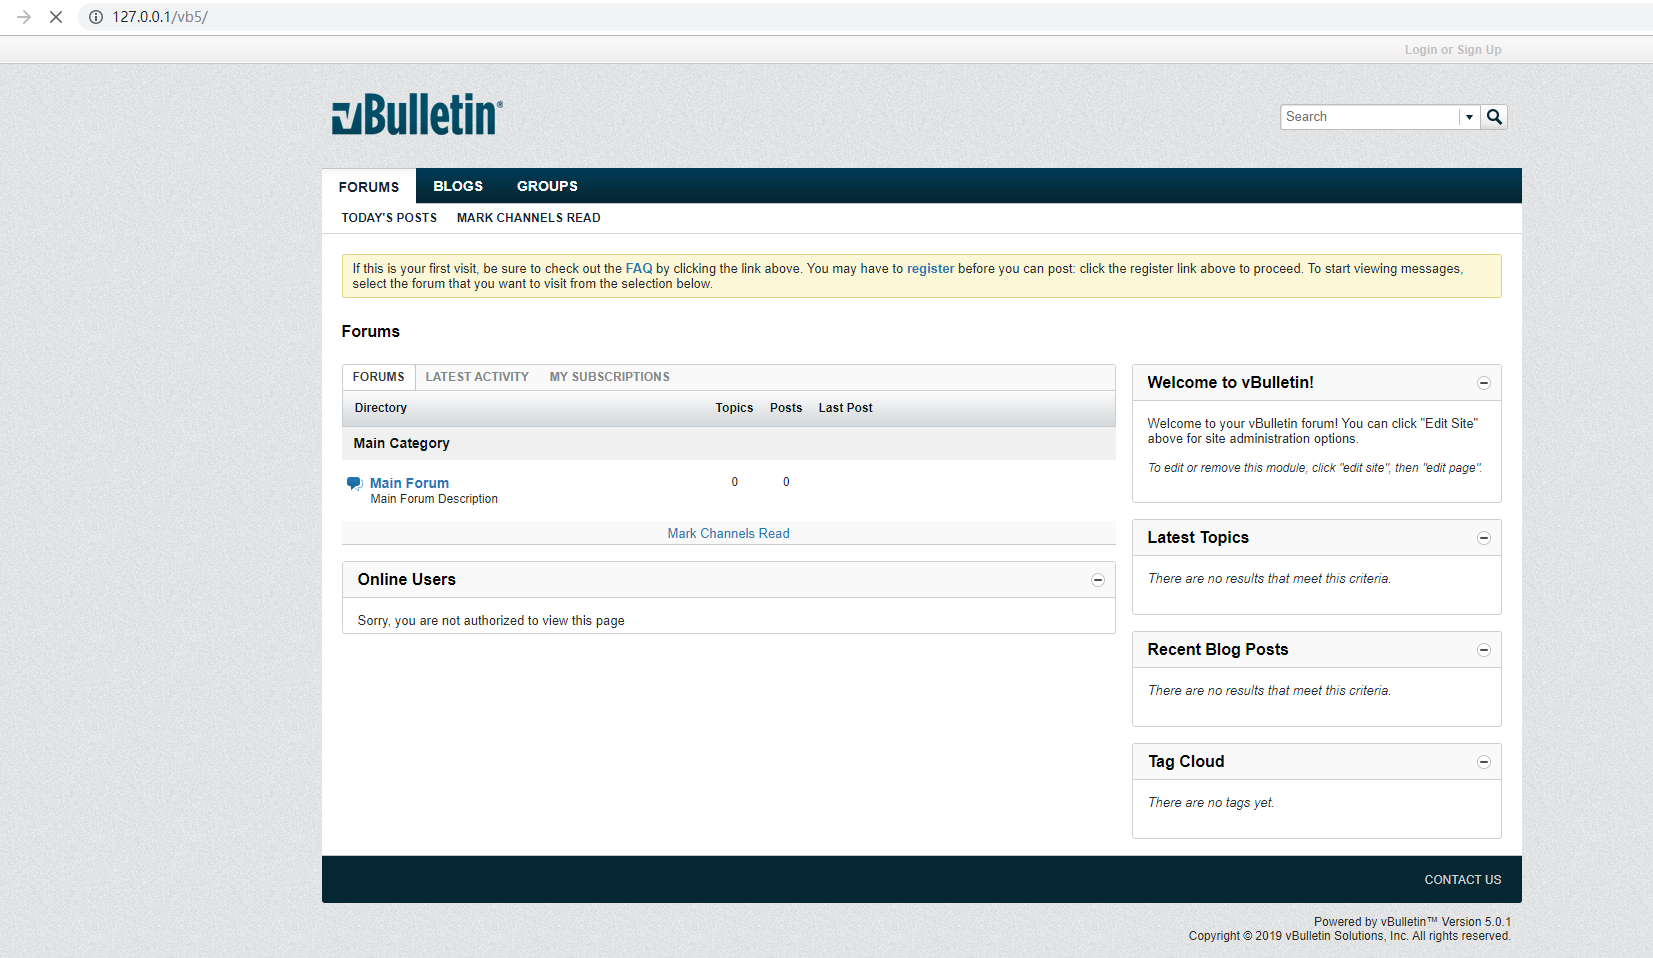Image resolution: width=1653 pixels, height=958 pixels.
Task: Click the Copyright 2019 vBulletin Solutions text
Action: 1350,936
